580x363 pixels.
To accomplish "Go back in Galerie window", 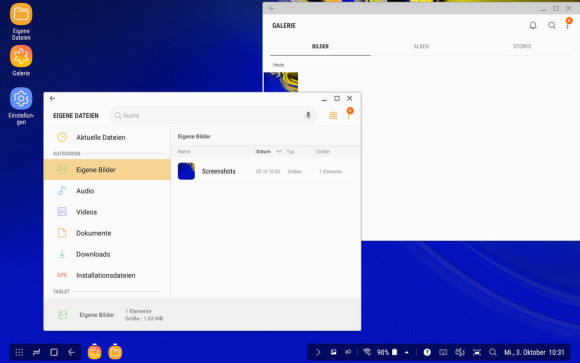I will (x=272, y=8).
